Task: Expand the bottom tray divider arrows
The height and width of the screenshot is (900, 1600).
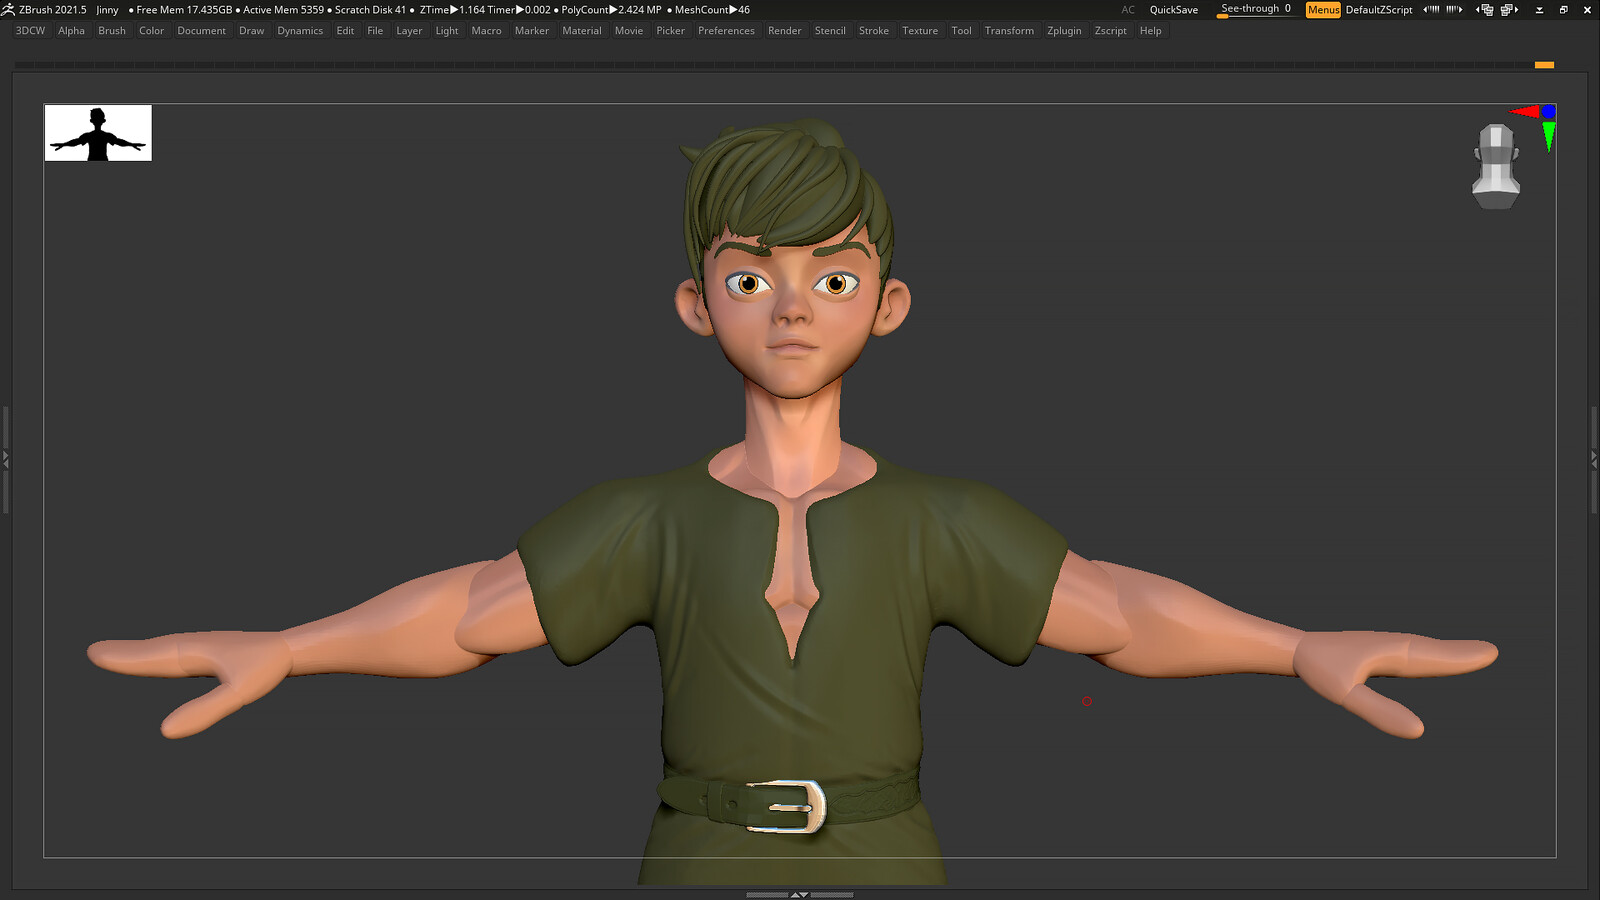Action: 799,895
